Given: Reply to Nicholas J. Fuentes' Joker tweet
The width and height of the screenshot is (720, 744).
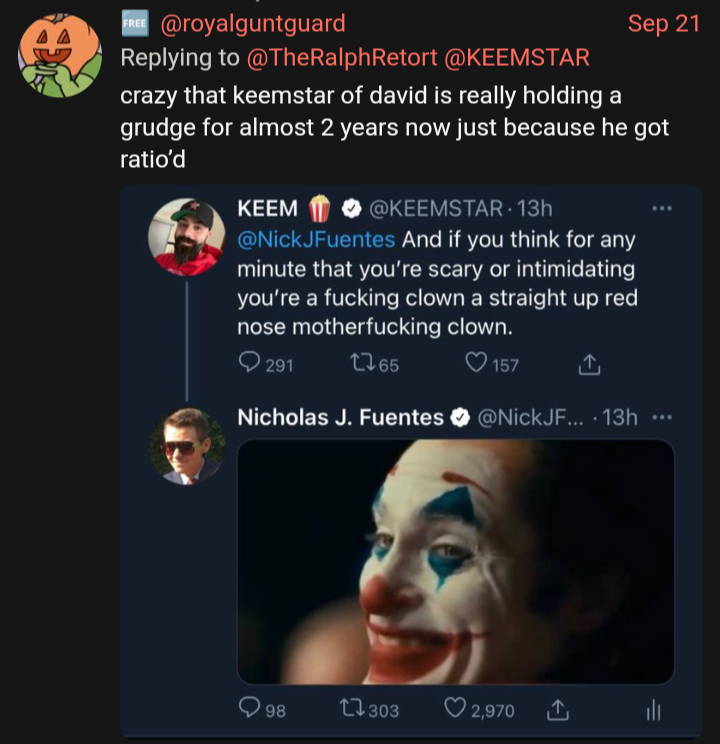Looking at the screenshot, I should (x=250, y=709).
